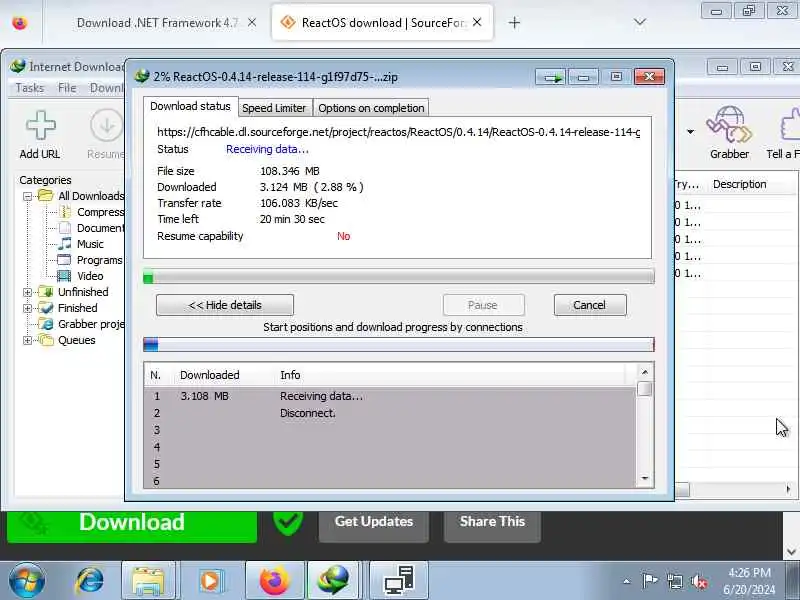This screenshot has width=800, height=600.
Task: Open the Tasks menu in IDM
Action: coord(30,88)
